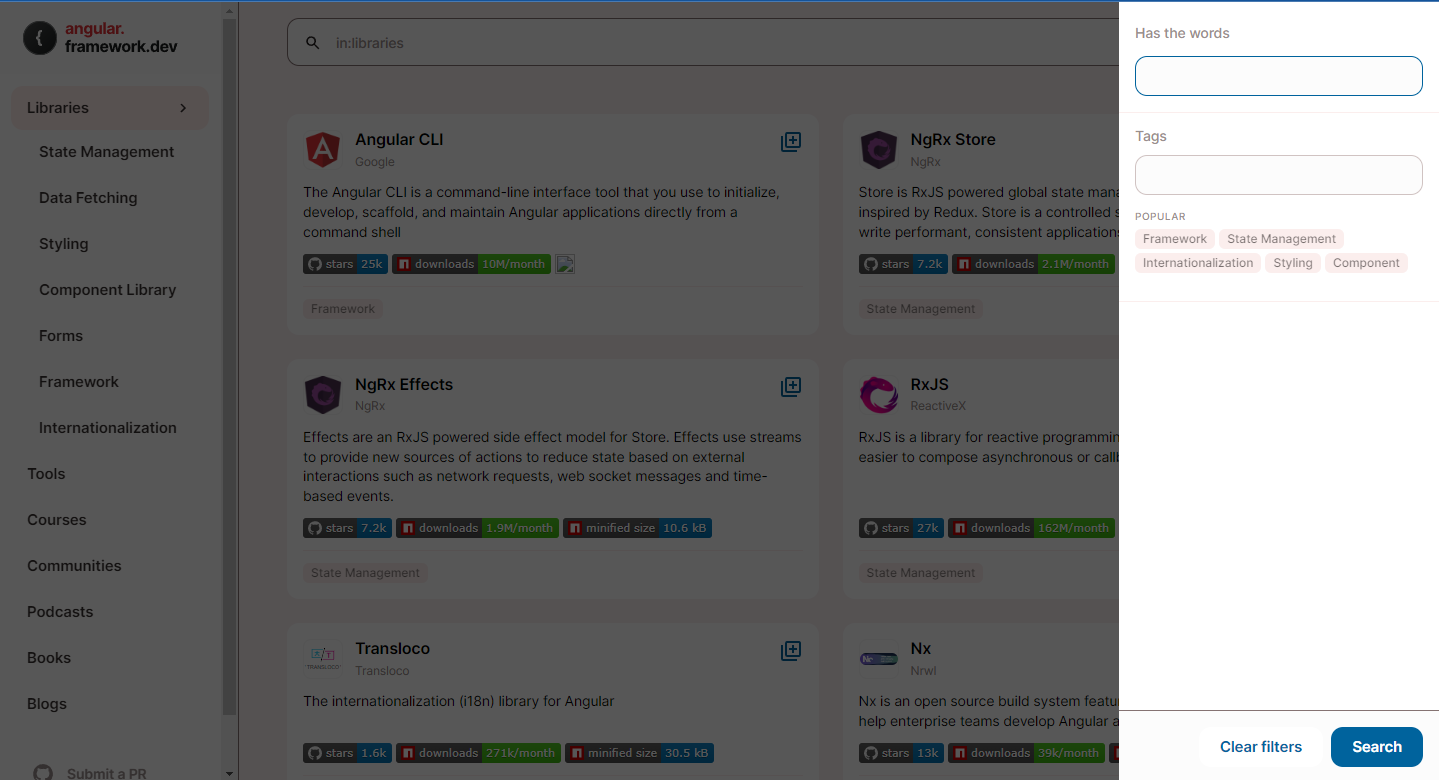Click NgRx Store stars 7.2k badge

pos(903,264)
